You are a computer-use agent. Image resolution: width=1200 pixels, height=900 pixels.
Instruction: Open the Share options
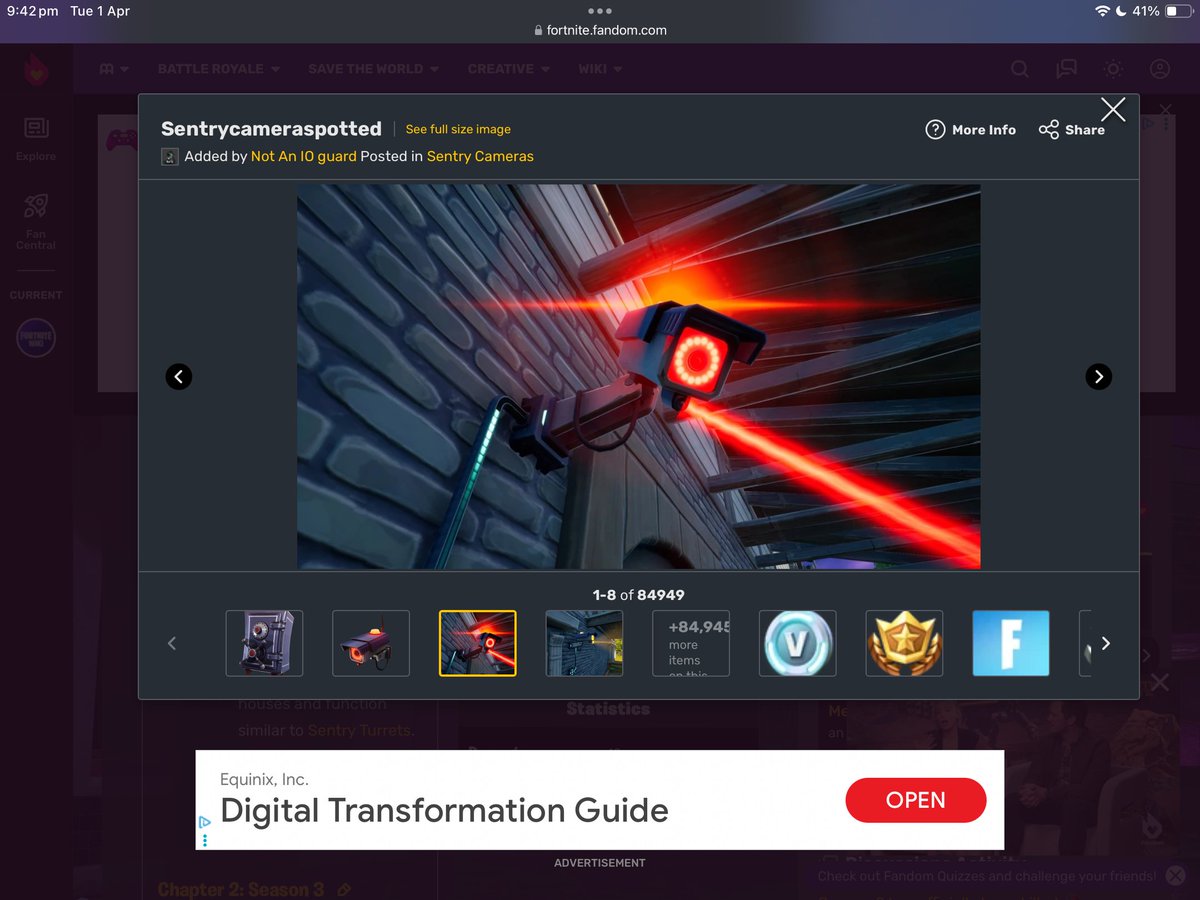1071,130
